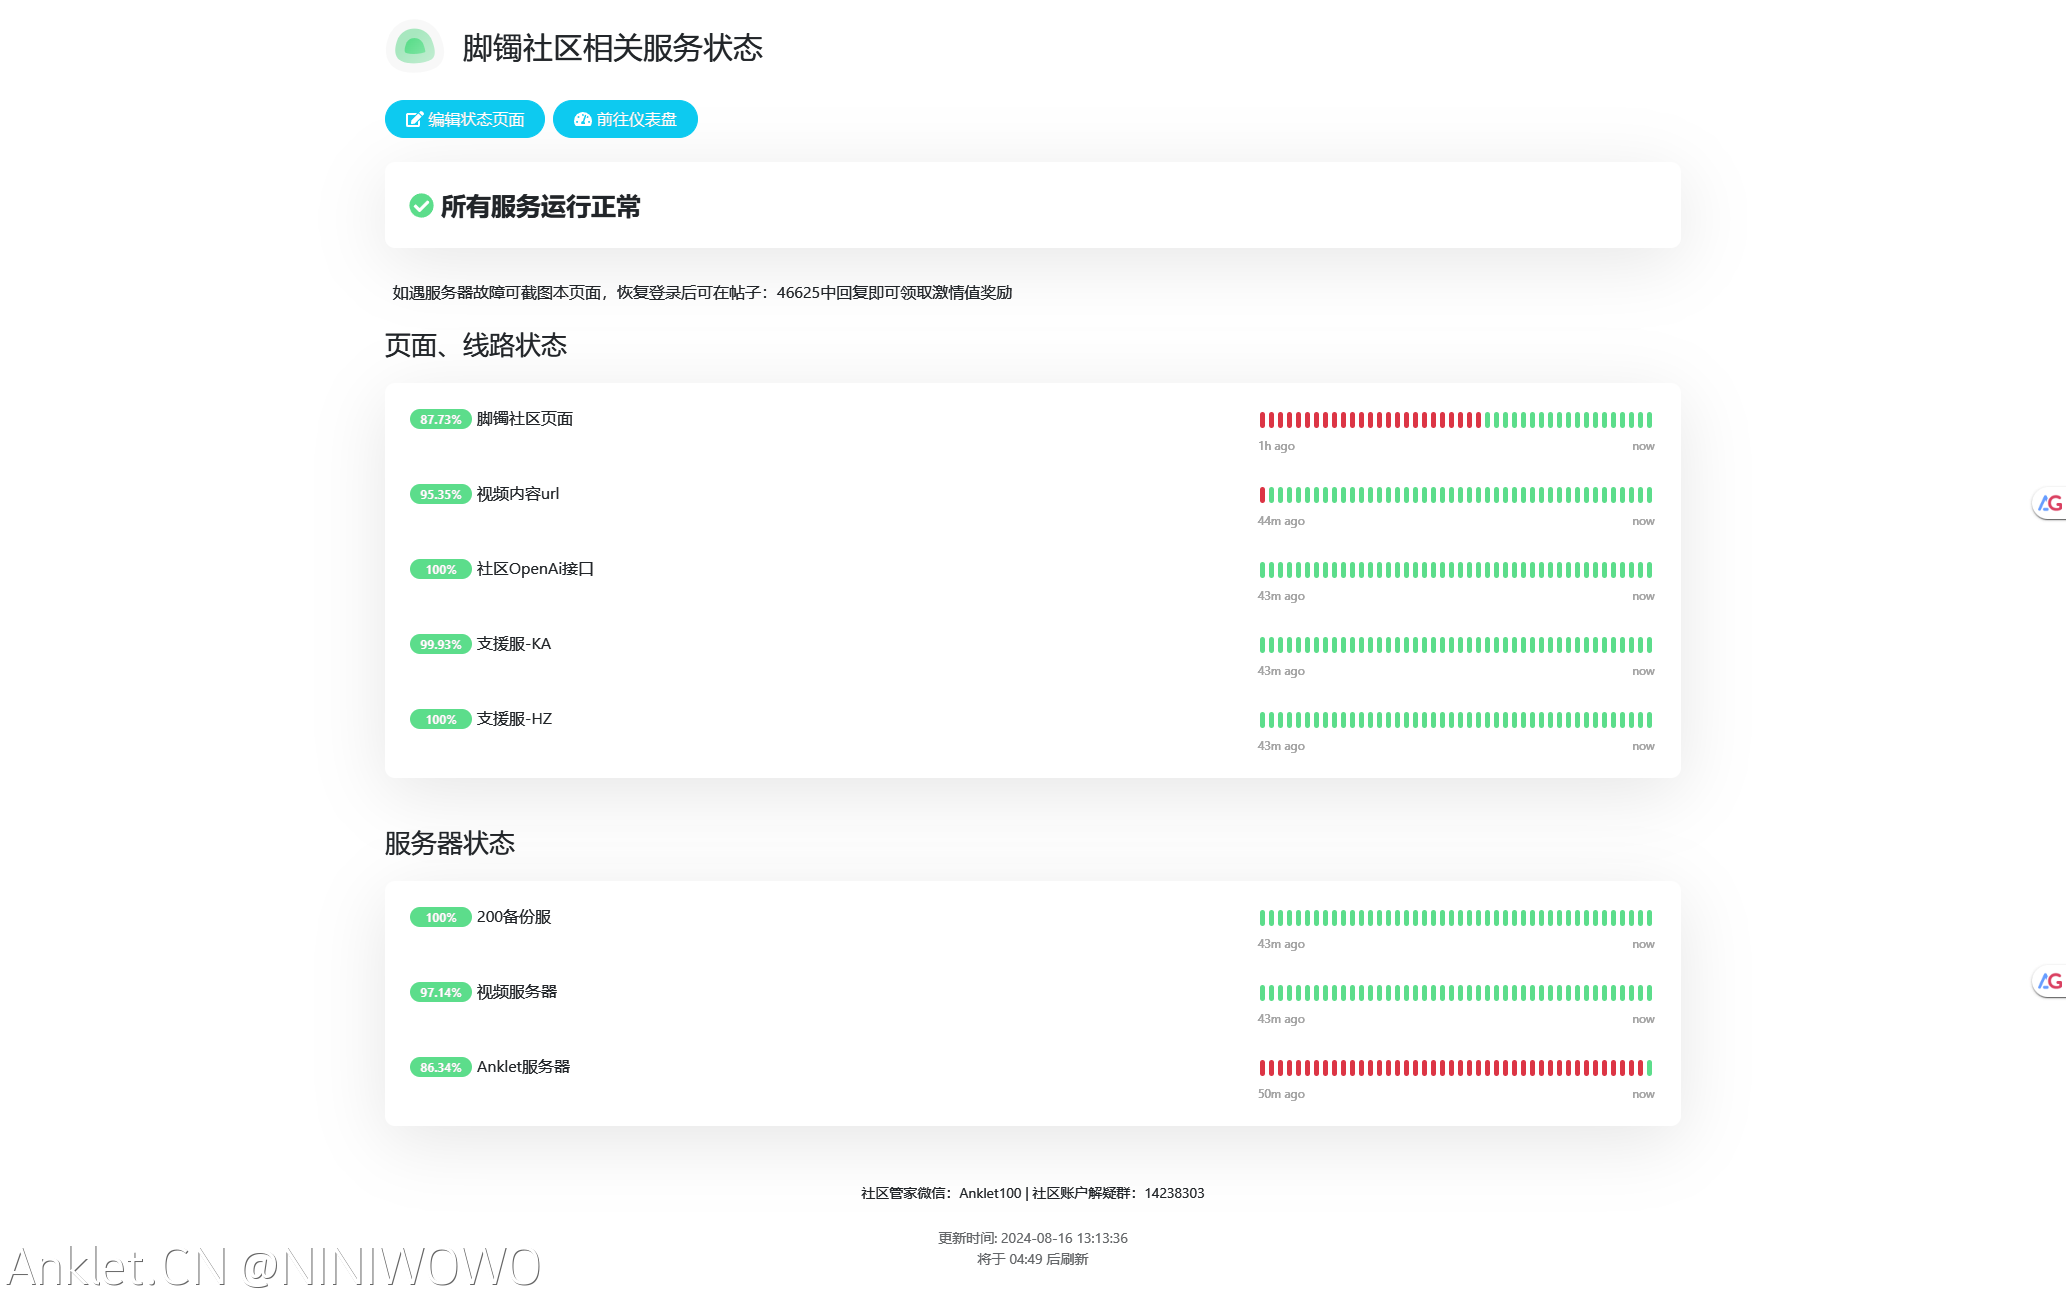
Task: Click the refresh countdown 将于 04:49 后刷新
Action: 1033,1259
